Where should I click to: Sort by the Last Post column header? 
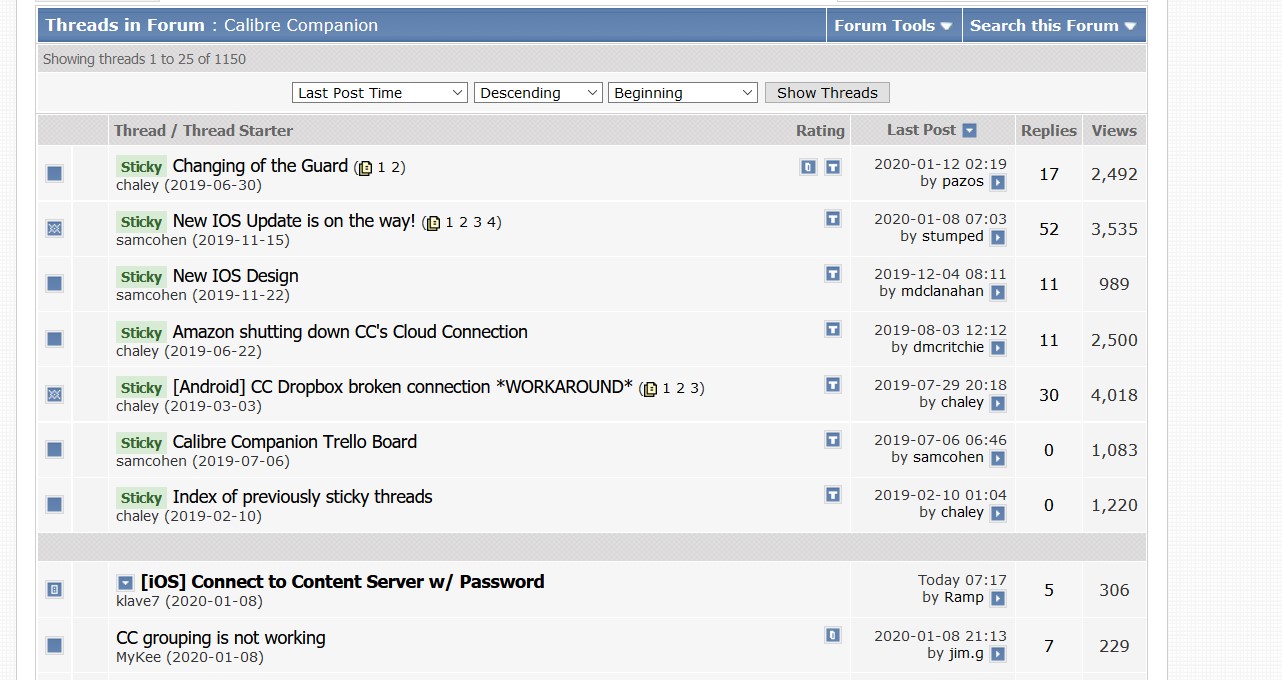(x=921, y=130)
